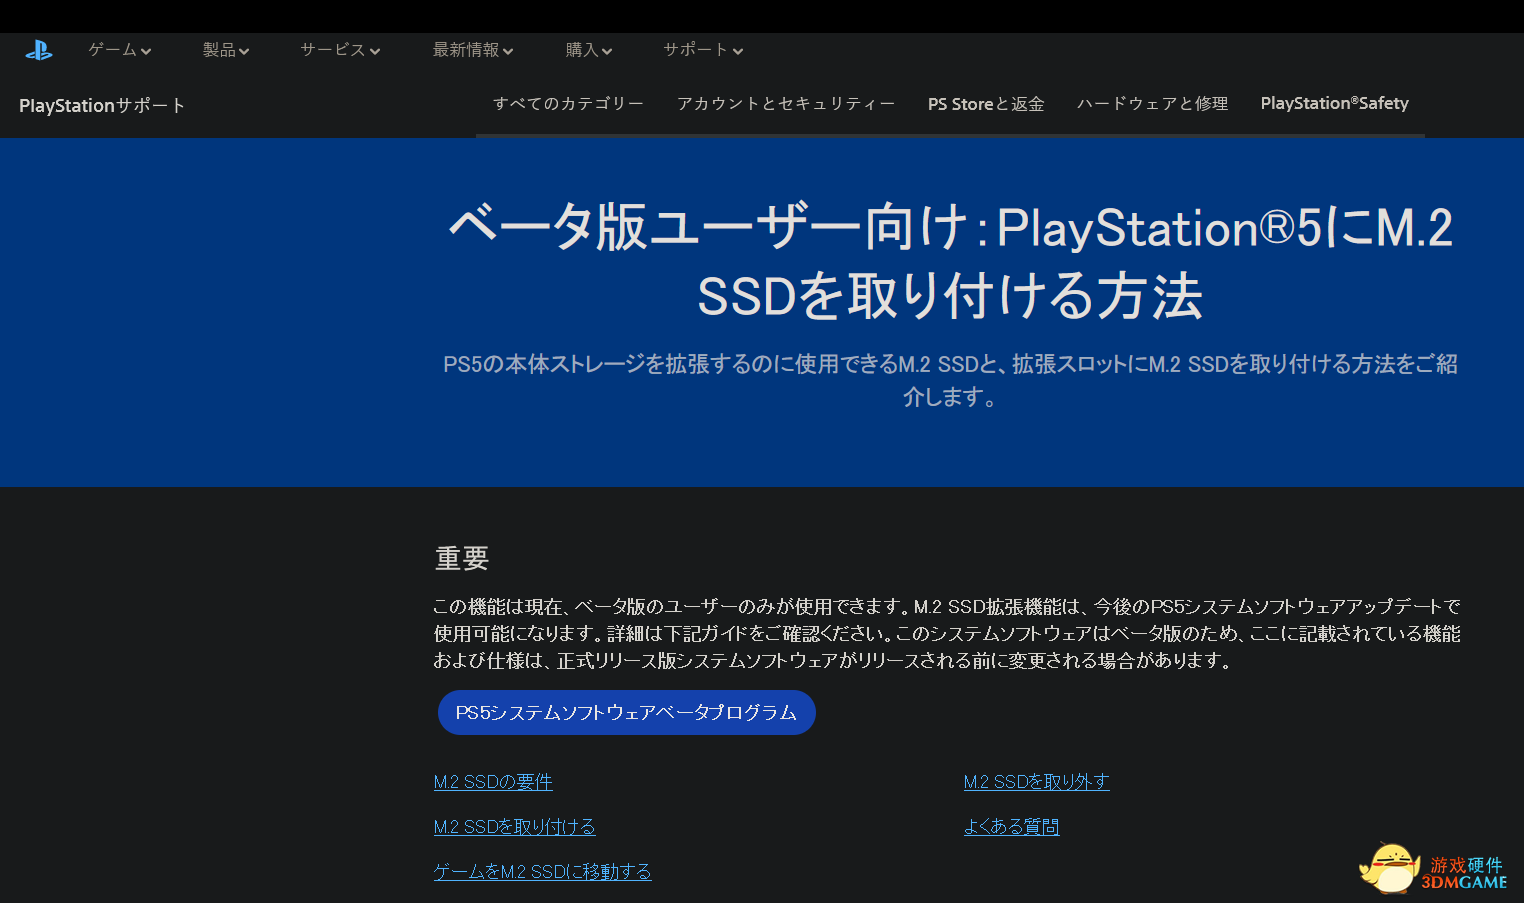The image size is (1524, 903).
Task: Go to よくある質問 link
Action: pos(1011,827)
